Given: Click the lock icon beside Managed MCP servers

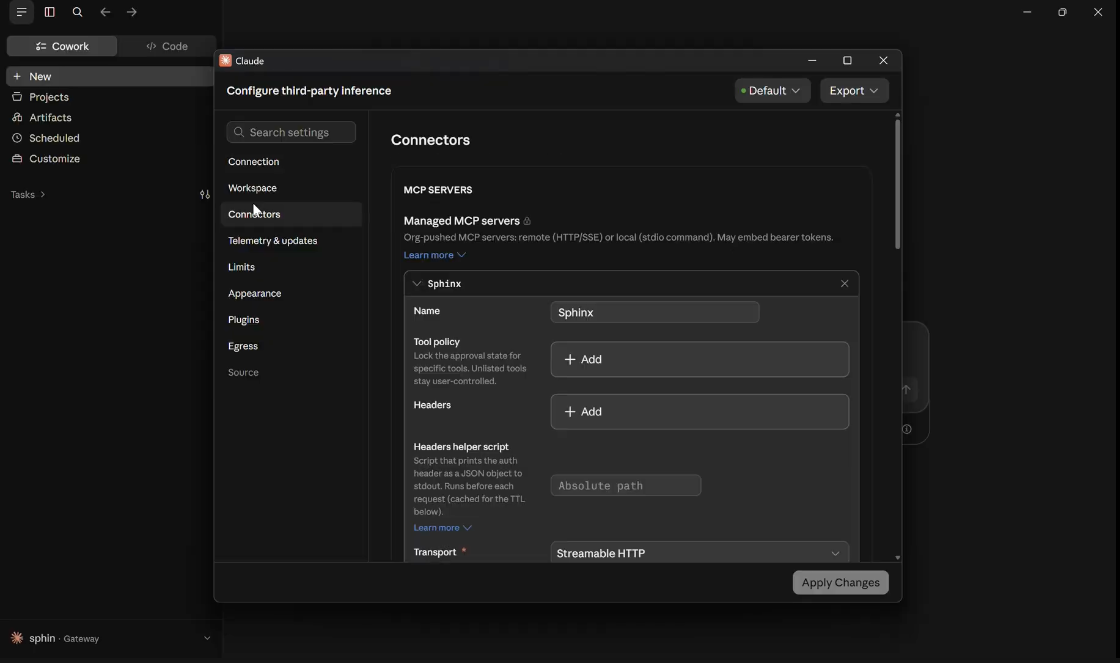Looking at the screenshot, I should (527, 221).
